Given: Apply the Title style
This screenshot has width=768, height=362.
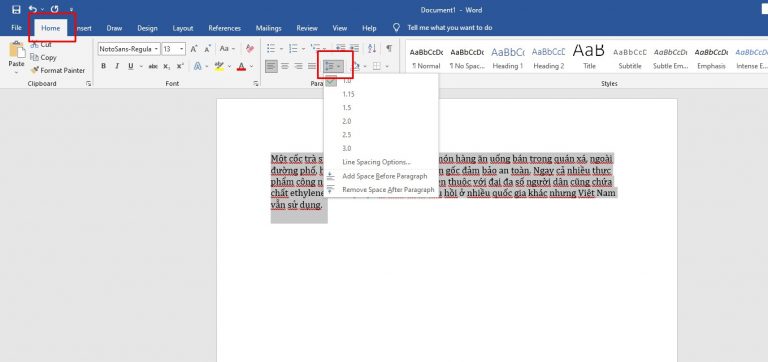Looking at the screenshot, I should pyautogui.click(x=589, y=58).
